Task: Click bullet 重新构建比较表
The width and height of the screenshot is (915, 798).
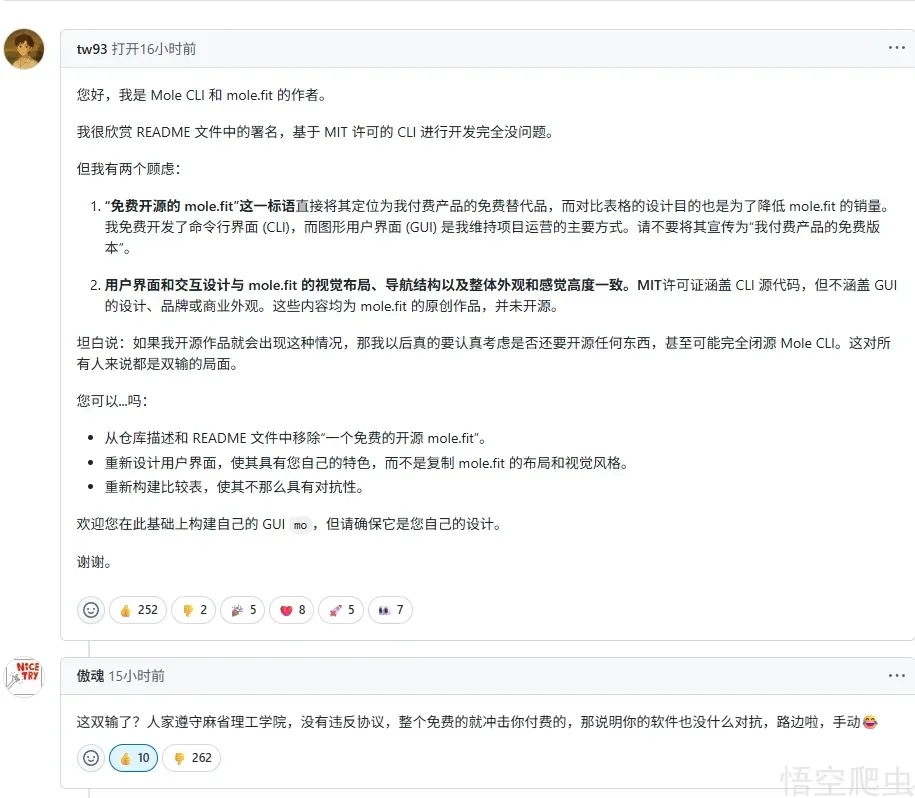Action: pos(234,487)
